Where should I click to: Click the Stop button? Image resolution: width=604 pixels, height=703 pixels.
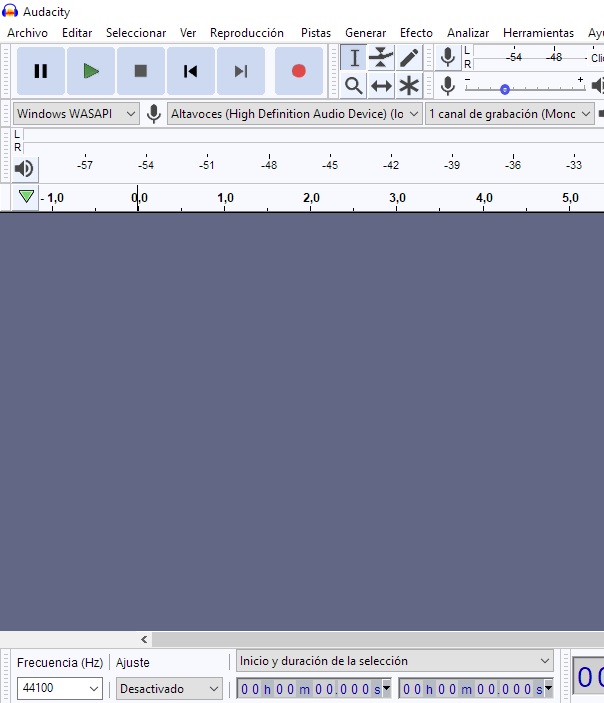tap(141, 71)
